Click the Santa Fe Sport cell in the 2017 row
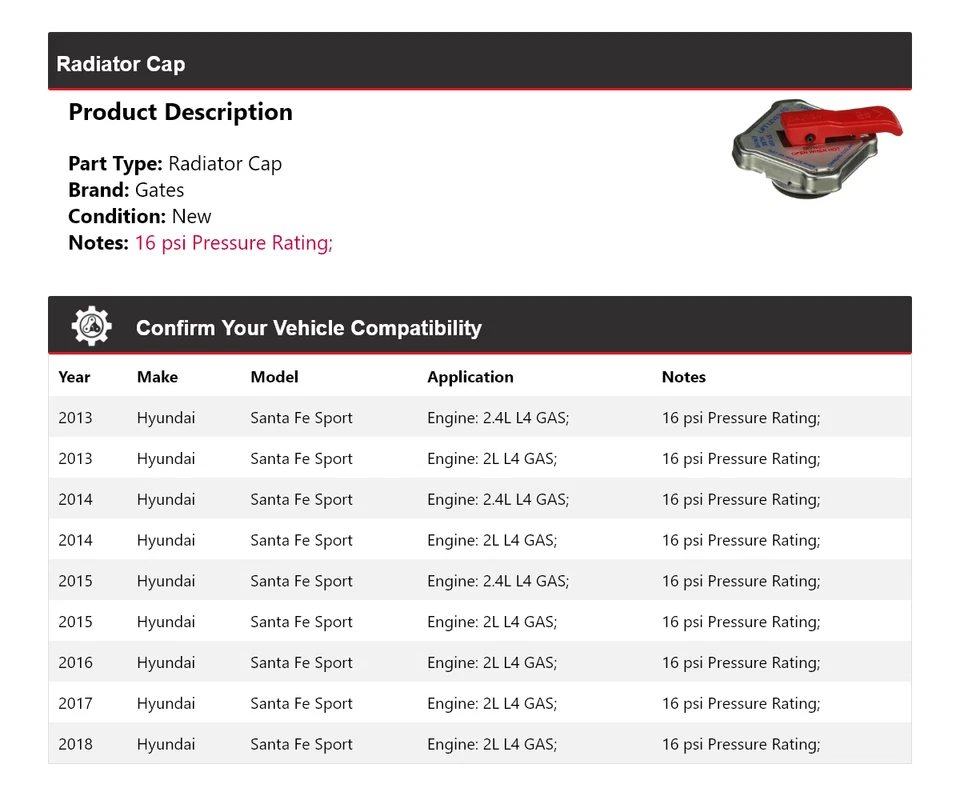 point(301,703)
